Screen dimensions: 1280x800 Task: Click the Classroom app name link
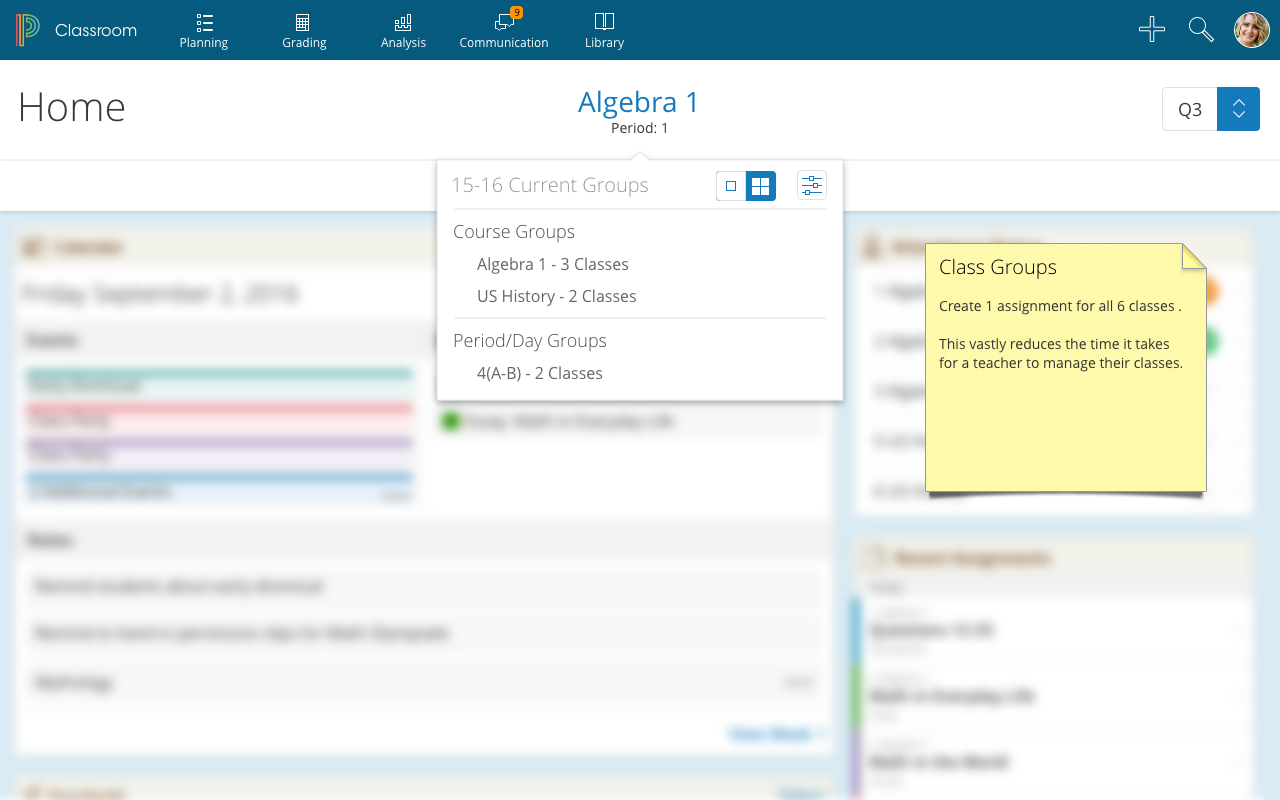[x=96, y=30]
